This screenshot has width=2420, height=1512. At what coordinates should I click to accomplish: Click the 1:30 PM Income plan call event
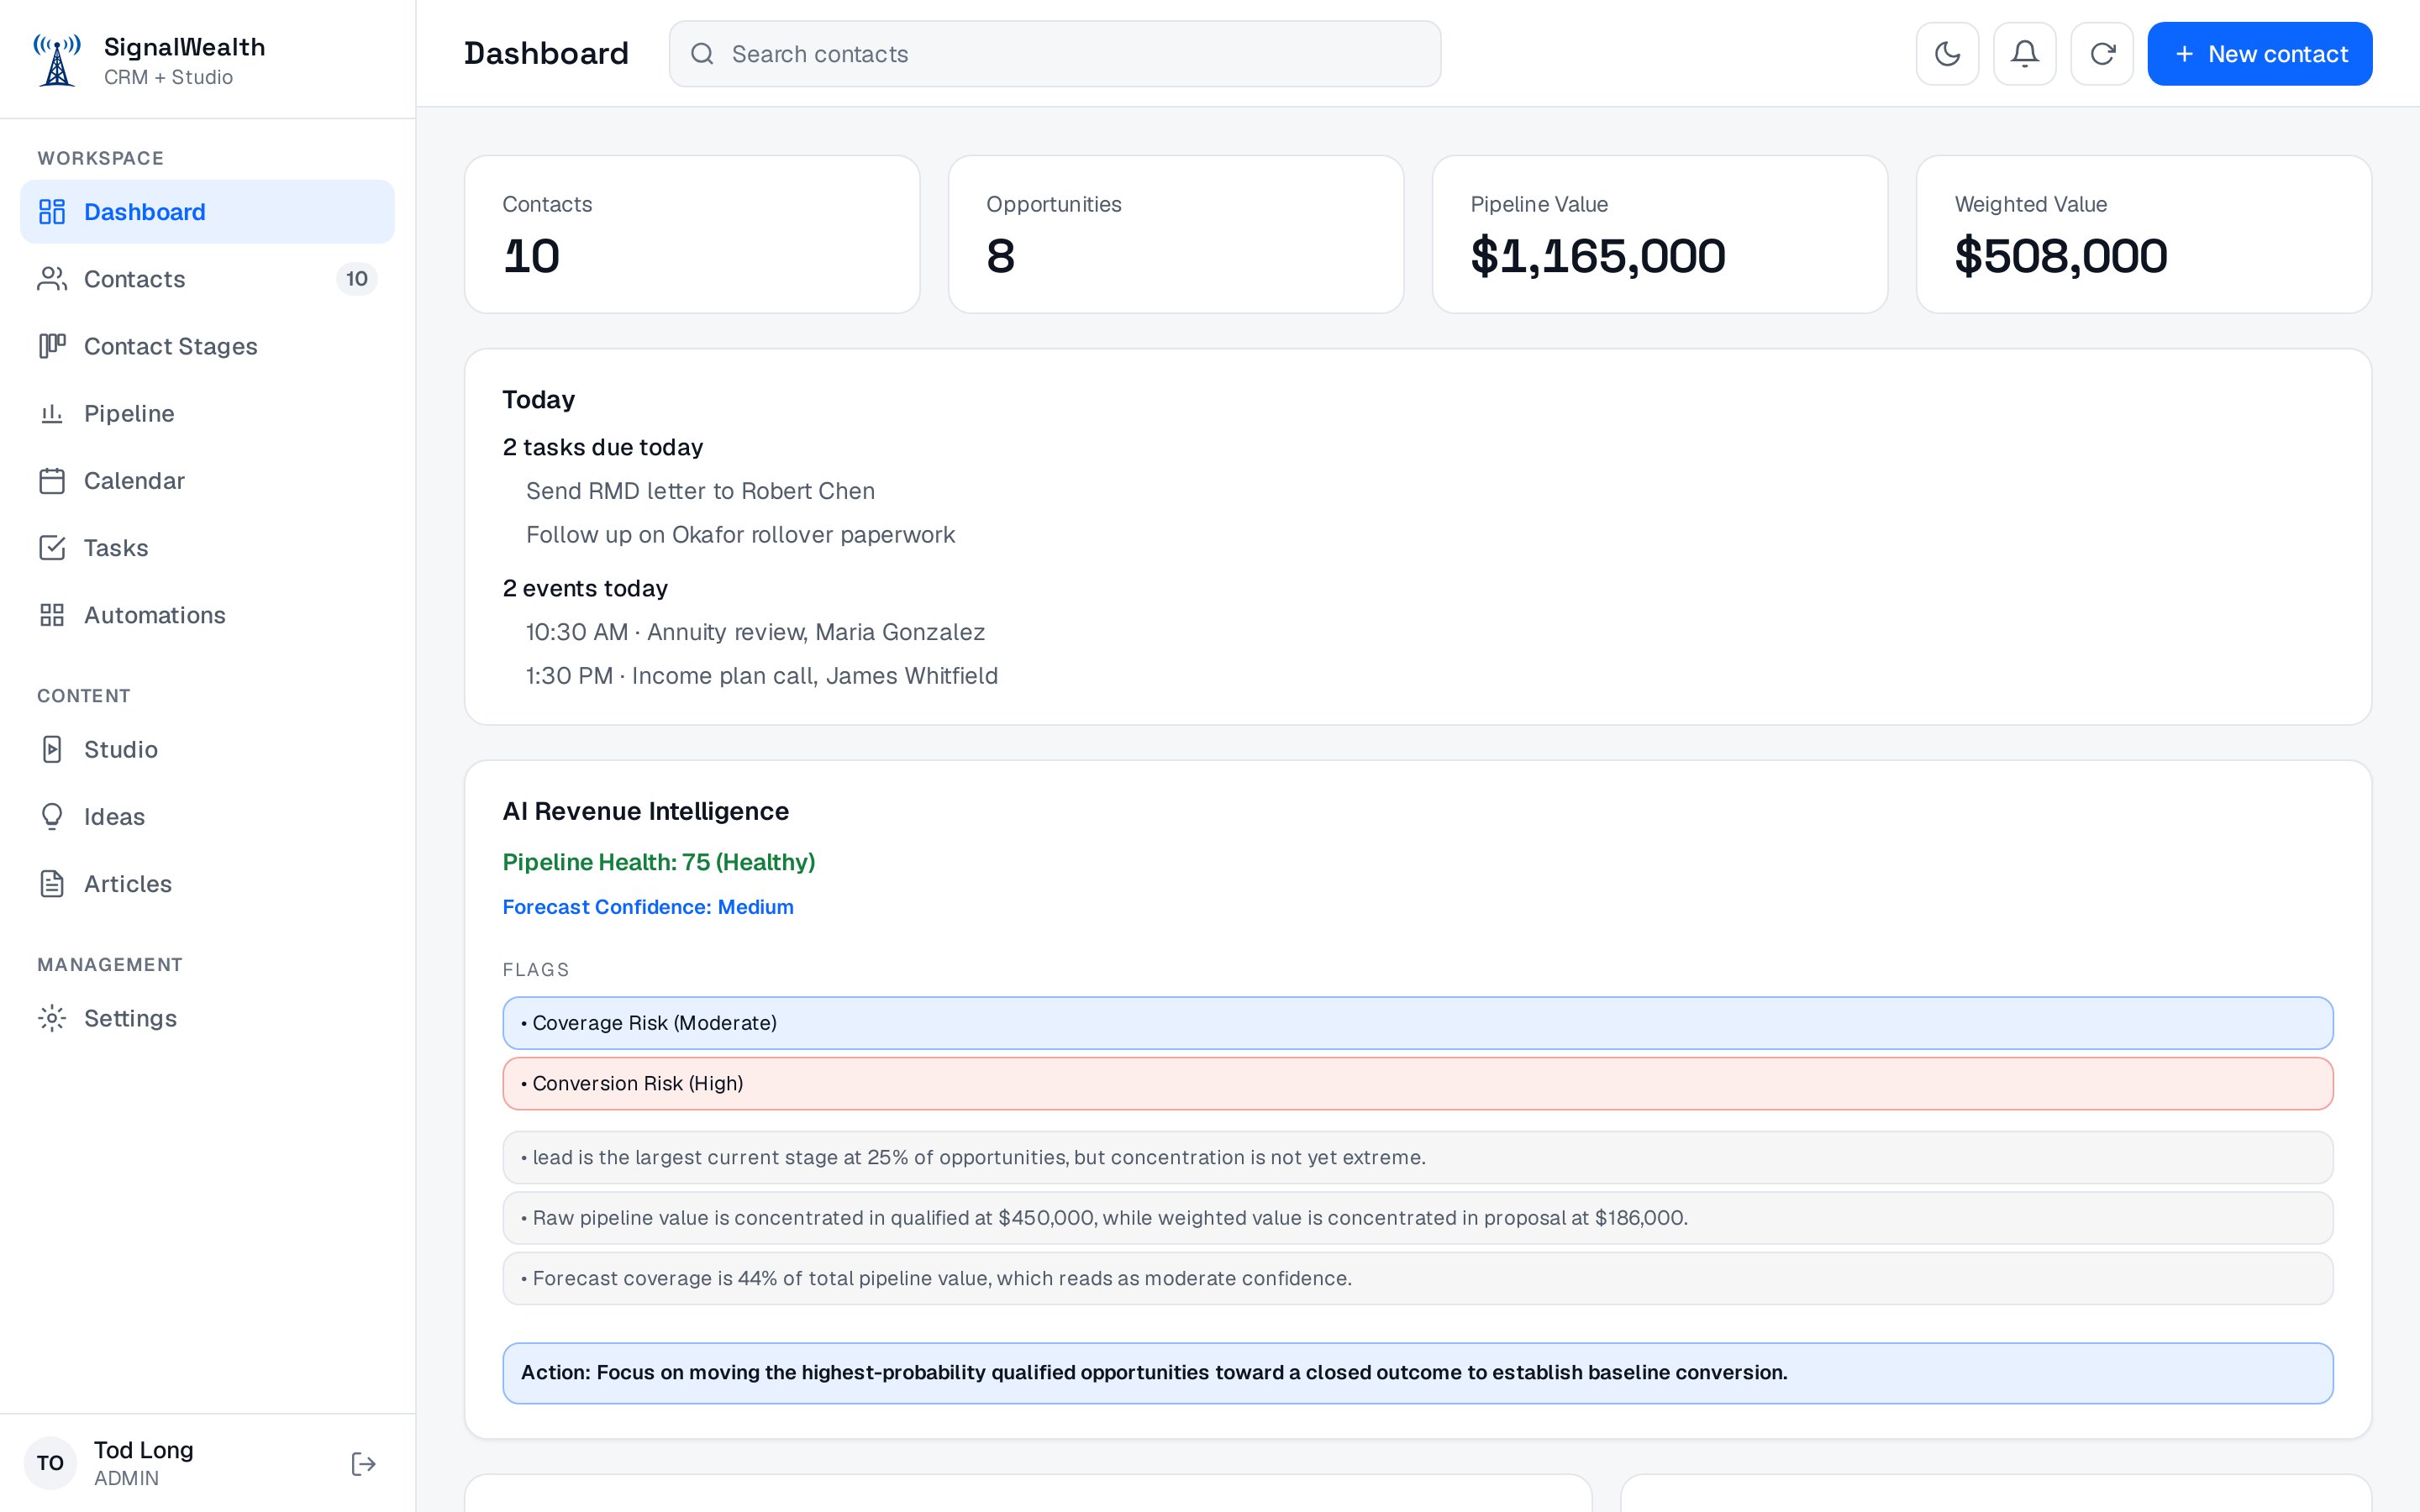coord(761,676)
